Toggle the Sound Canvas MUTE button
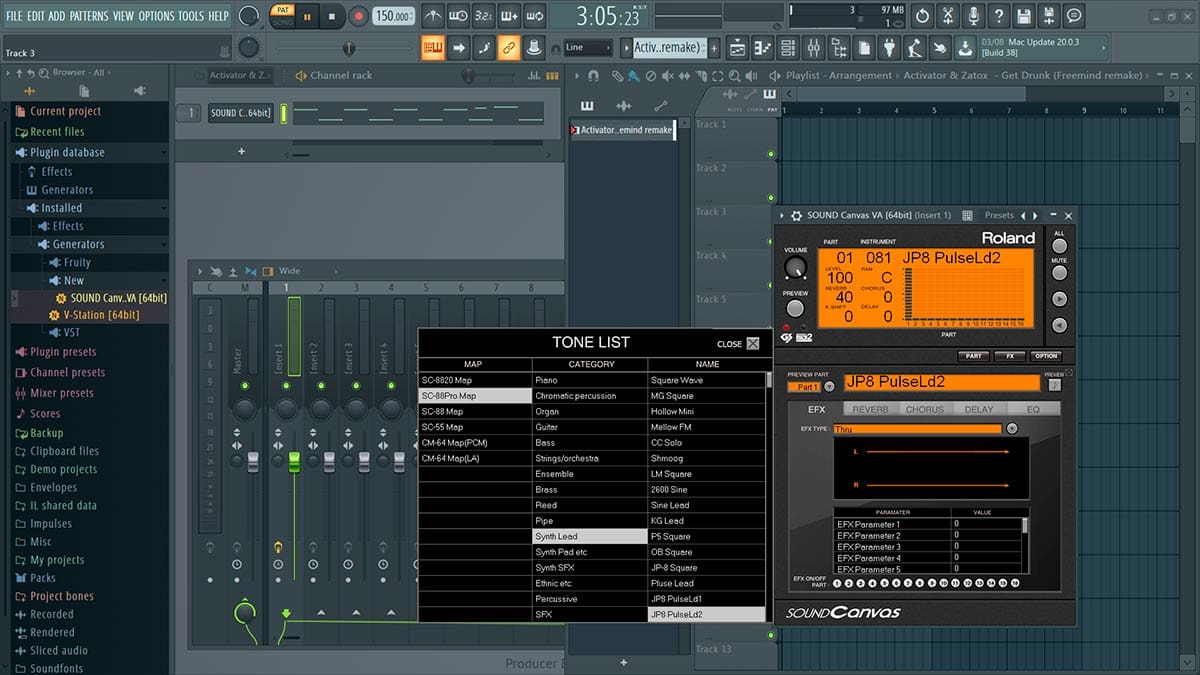This screenshot has height=675, width=1200. (1059, 272)
